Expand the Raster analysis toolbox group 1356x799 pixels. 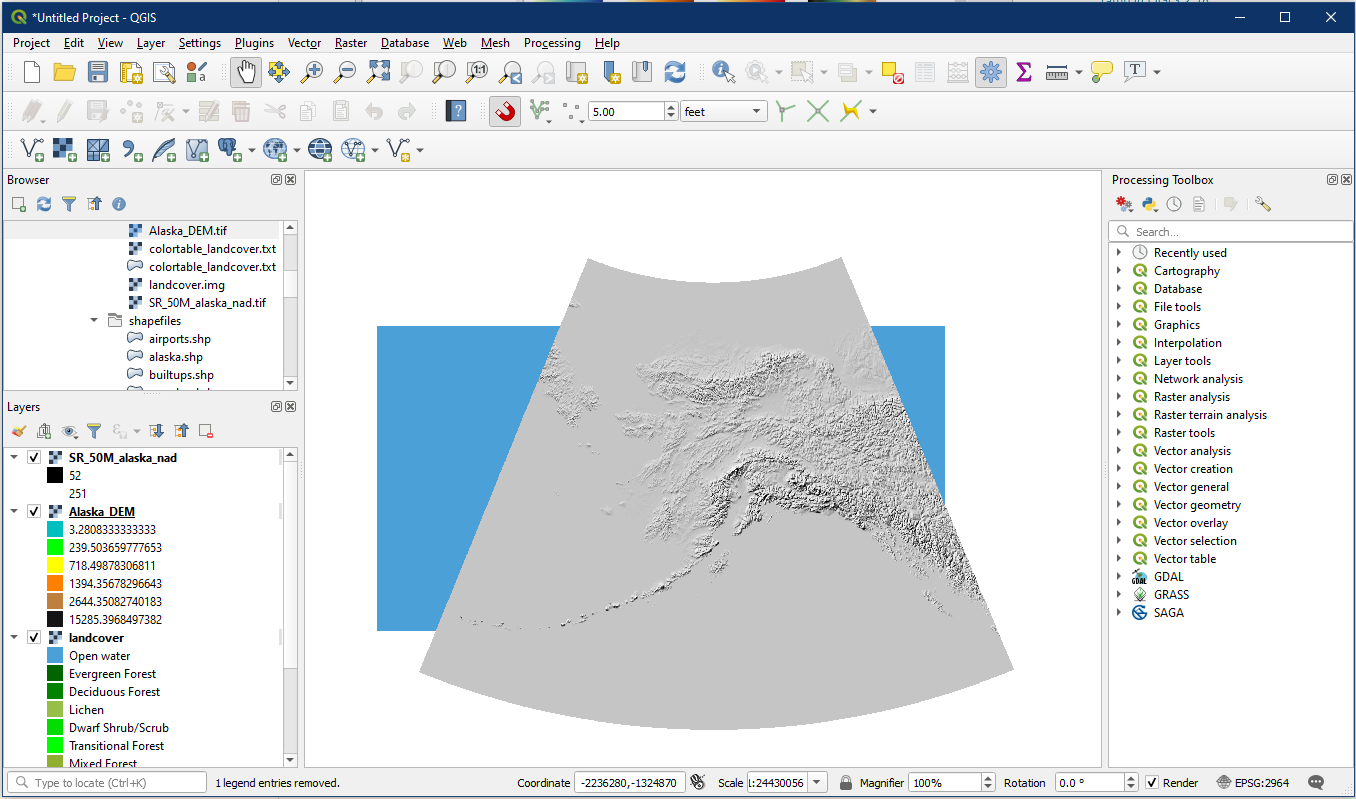[x=1119, y=397]
